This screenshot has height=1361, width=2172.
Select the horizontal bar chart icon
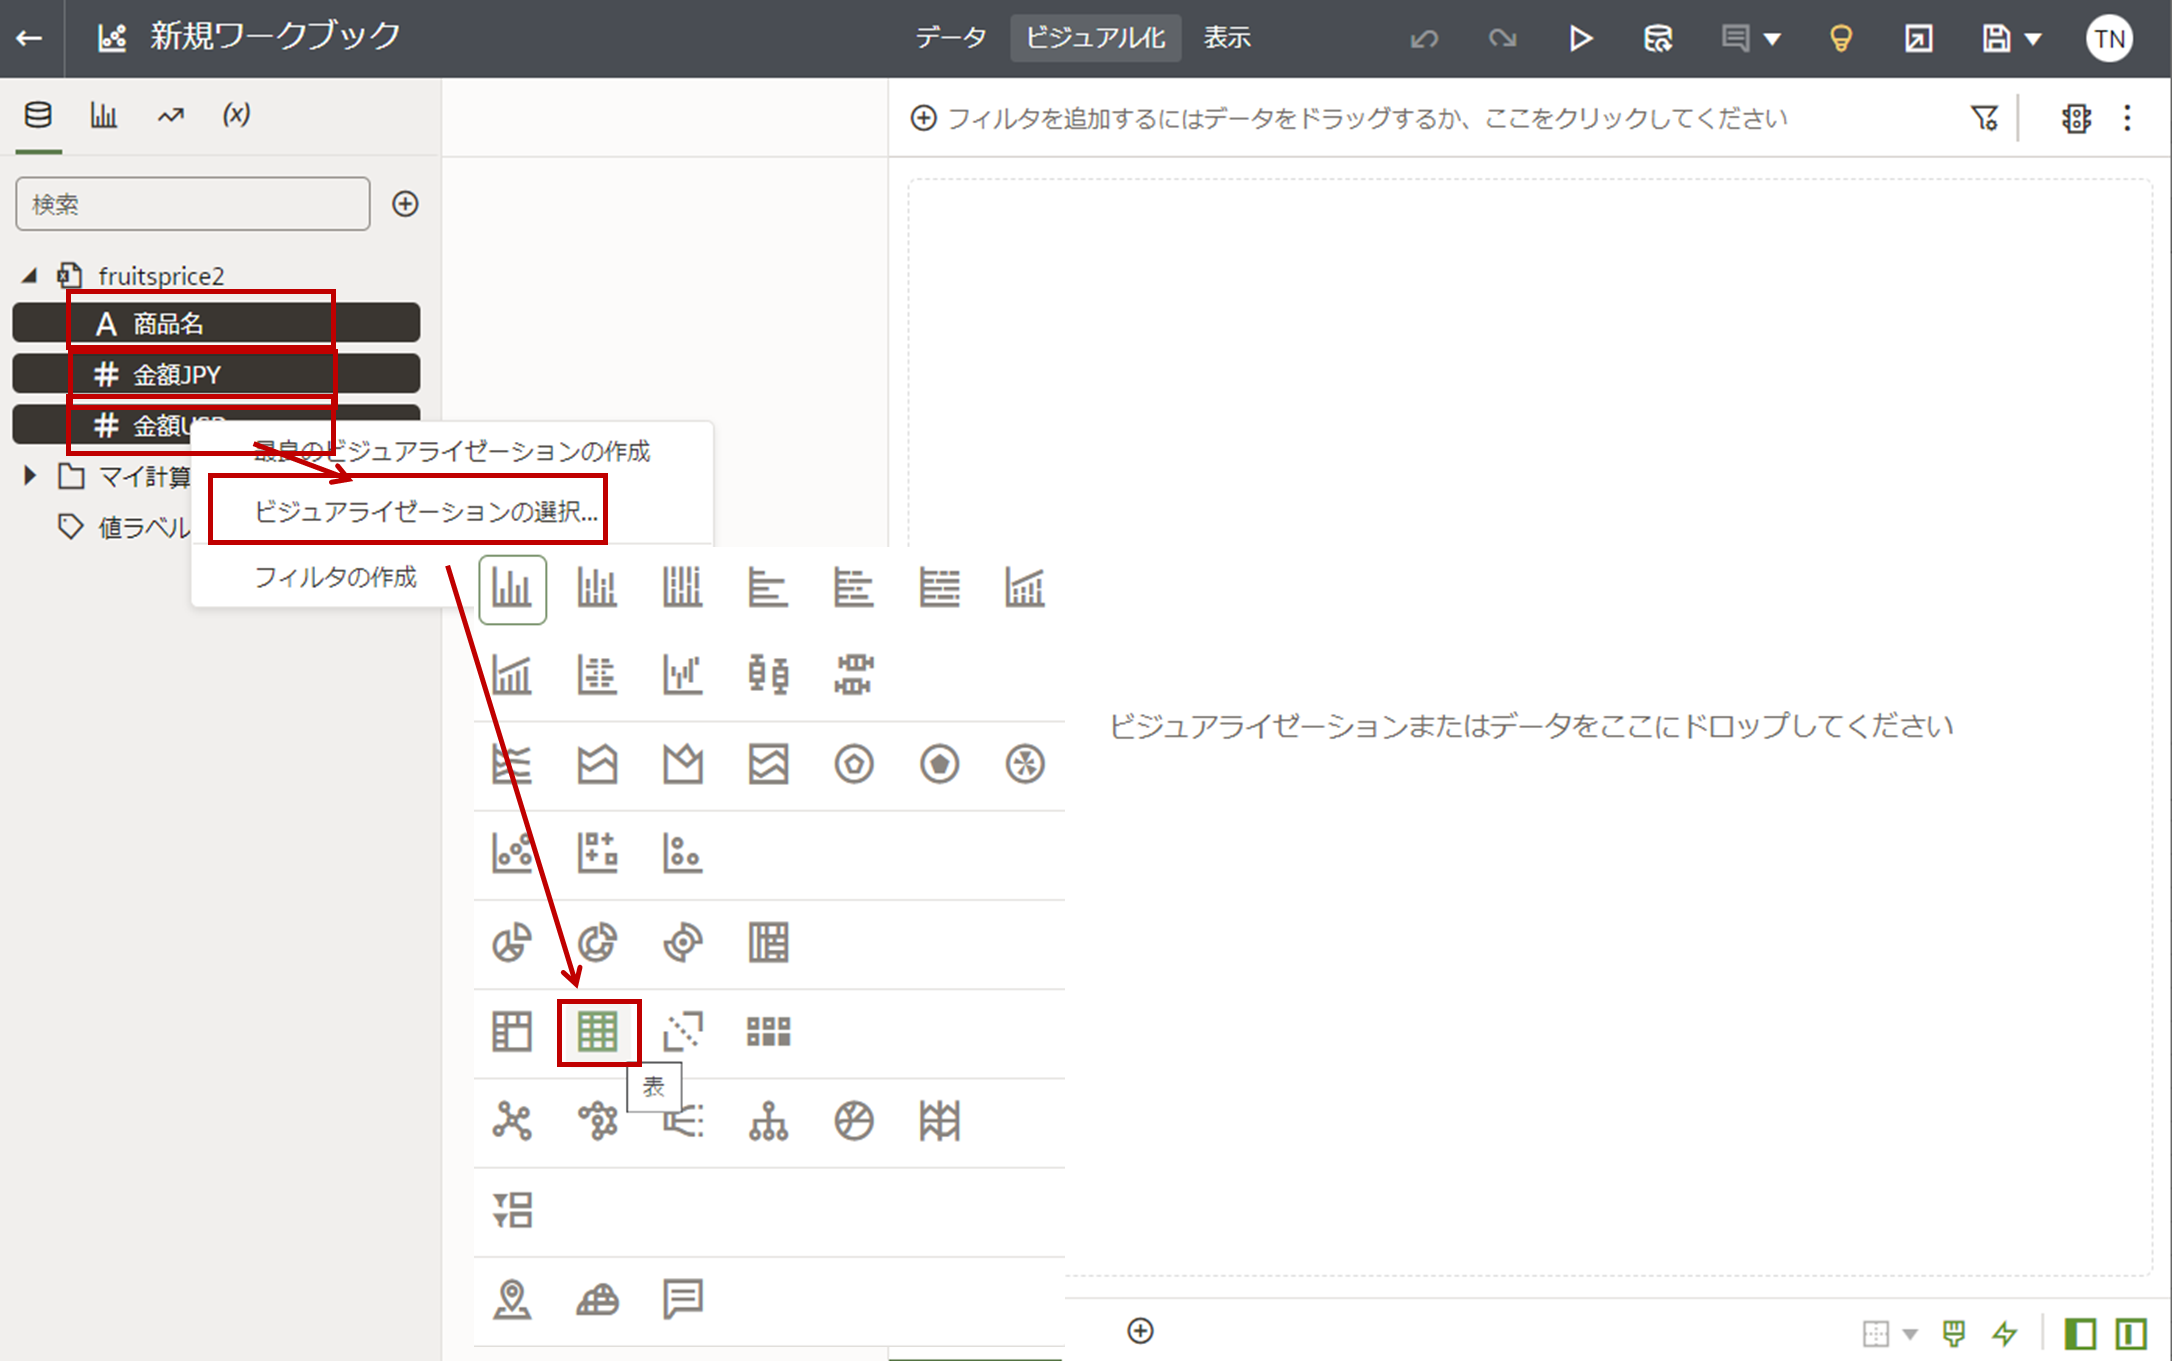pos(767,588)
